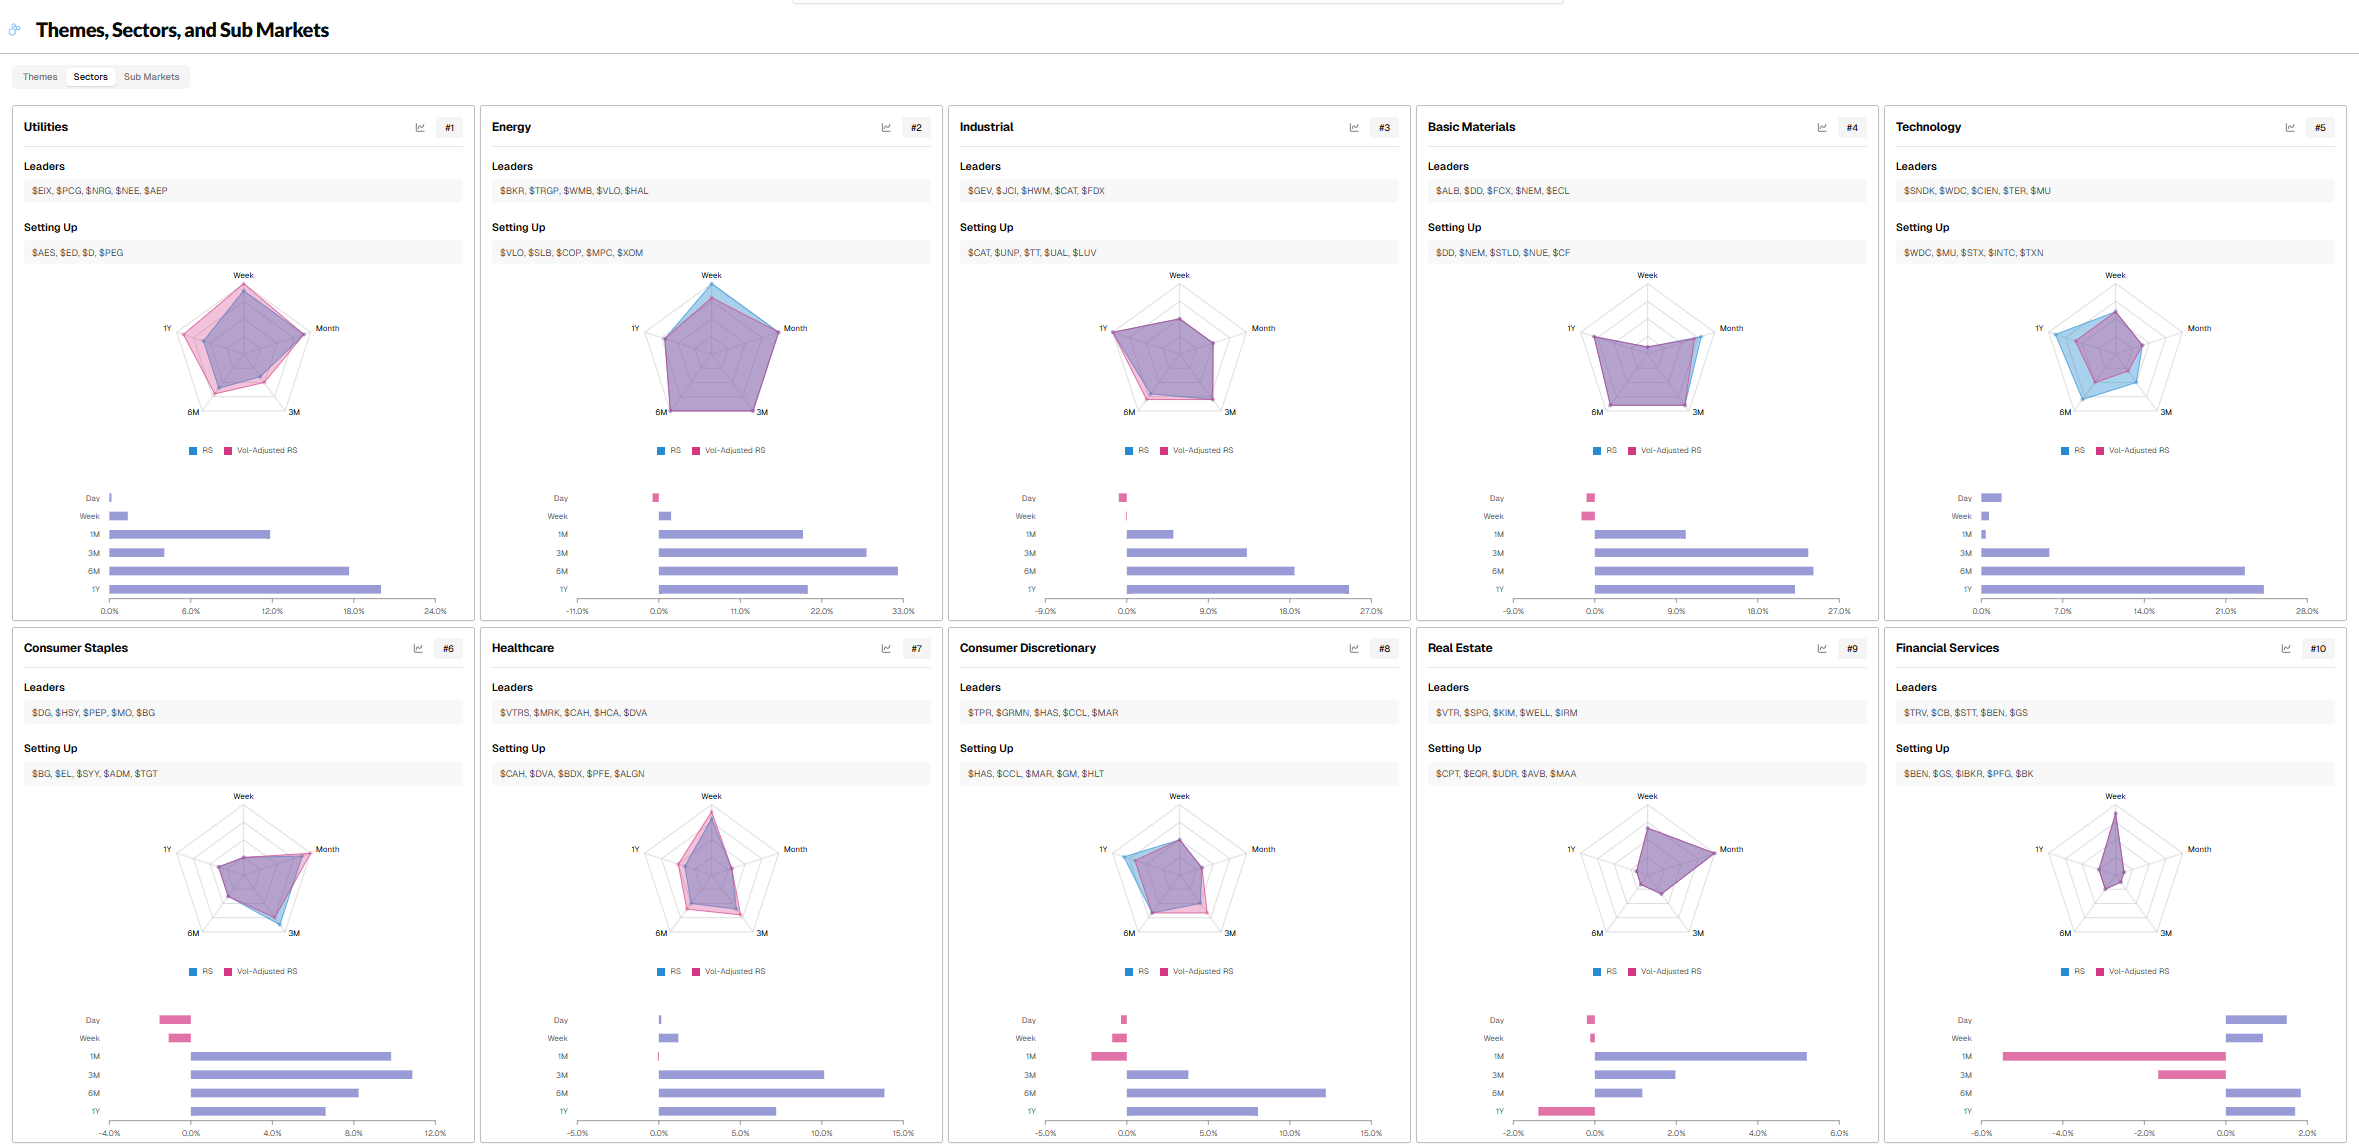Switch to the Sub Markets tab
2359x1148 pixels.
pos(151,77)
